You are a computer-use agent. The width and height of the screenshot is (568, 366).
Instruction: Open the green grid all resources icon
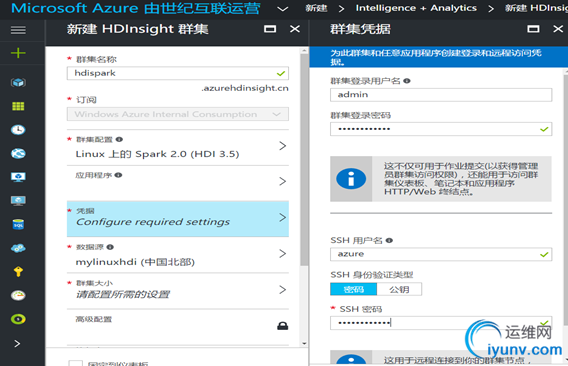[x=18, y=106]
